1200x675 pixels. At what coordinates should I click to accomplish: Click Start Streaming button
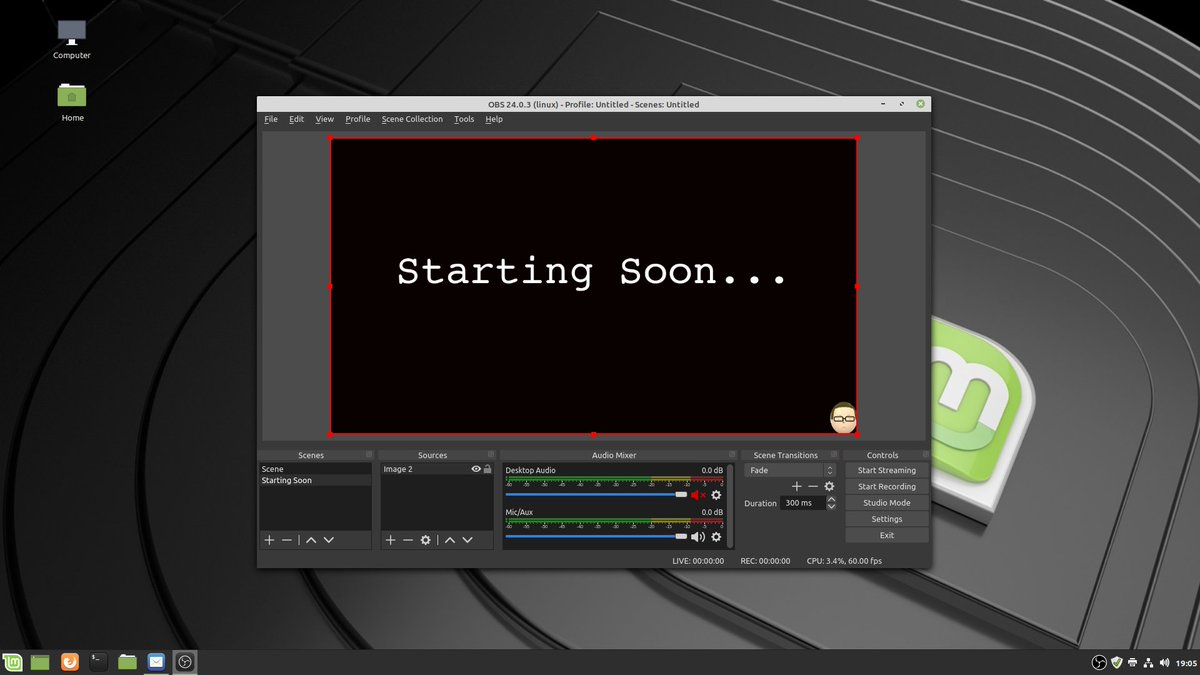point(887,470)
